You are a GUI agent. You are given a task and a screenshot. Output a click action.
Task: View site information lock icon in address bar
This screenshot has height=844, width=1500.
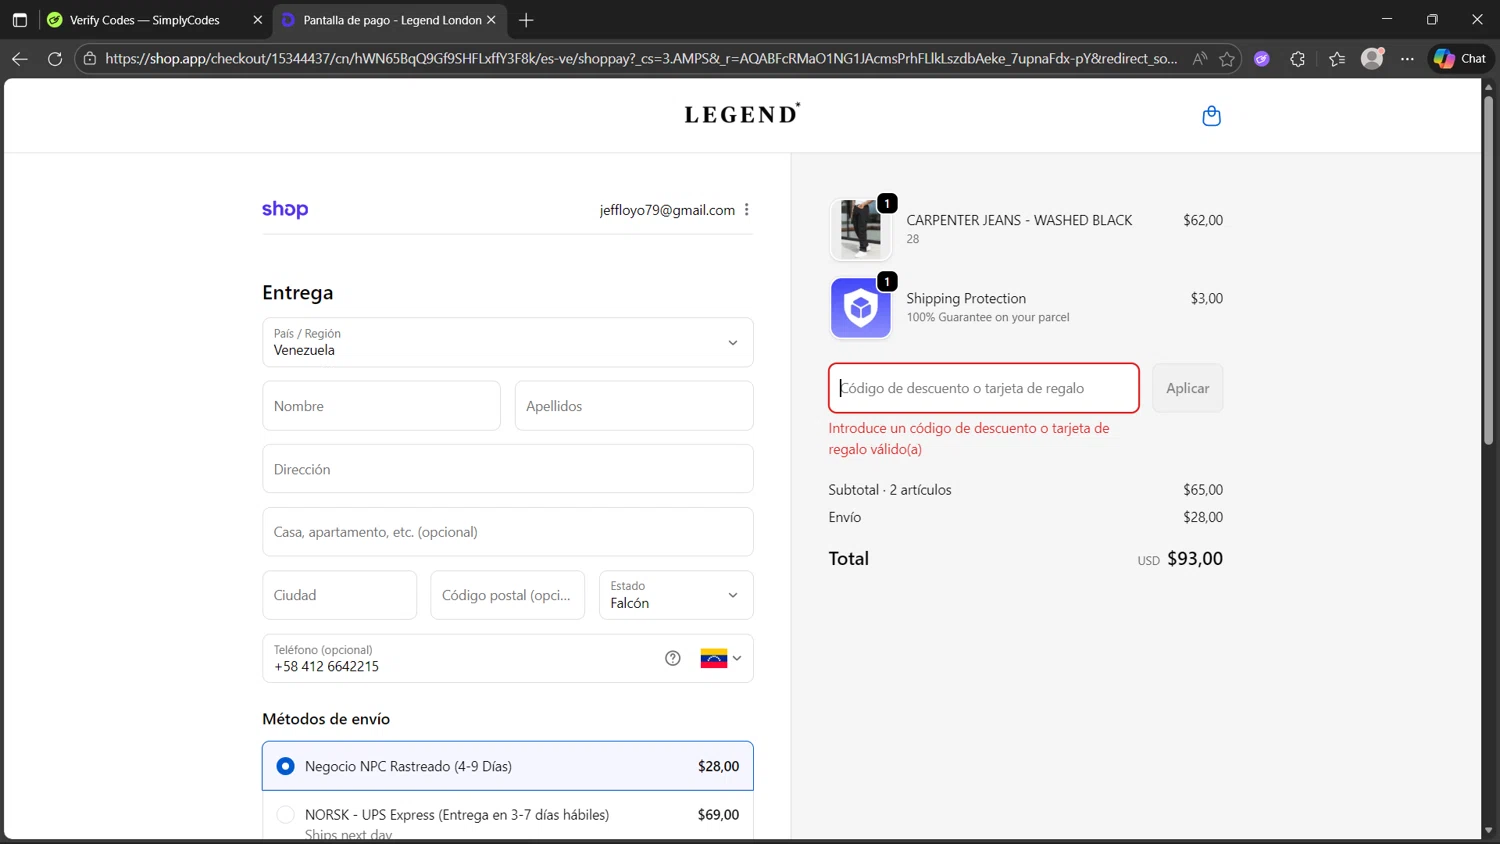click(90, 59)
